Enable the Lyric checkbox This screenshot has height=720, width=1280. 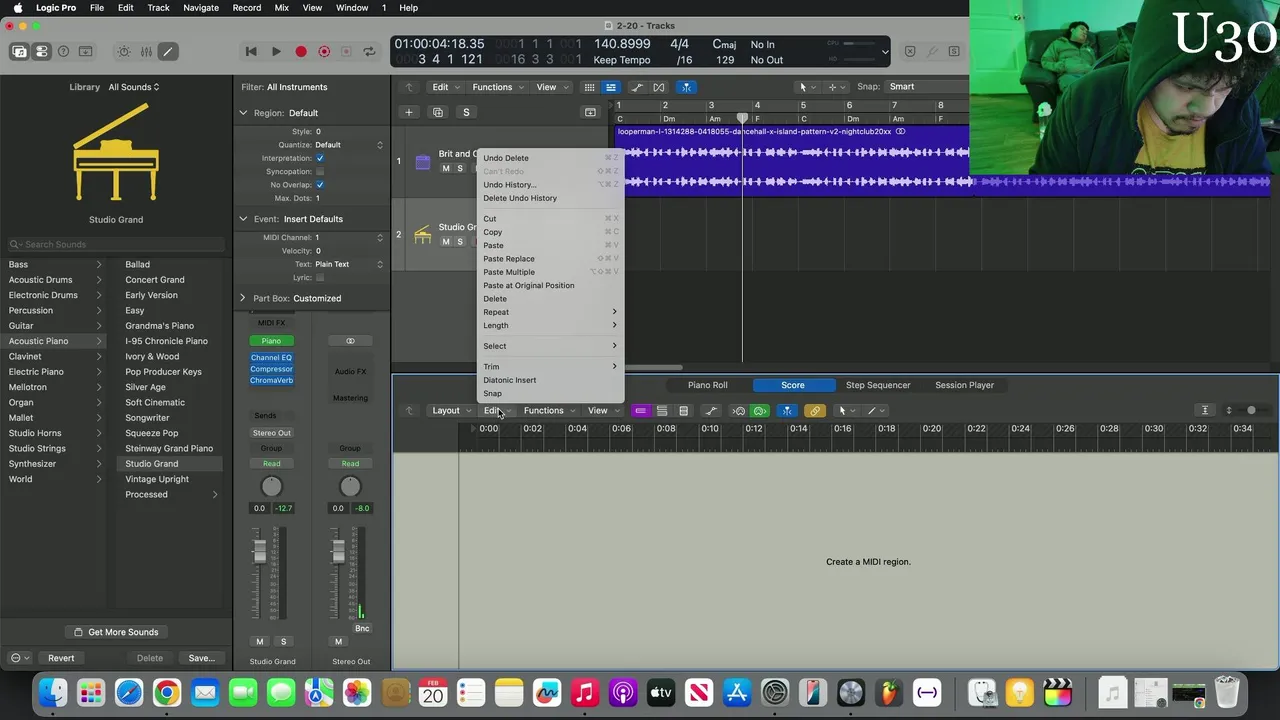point(320,277)
